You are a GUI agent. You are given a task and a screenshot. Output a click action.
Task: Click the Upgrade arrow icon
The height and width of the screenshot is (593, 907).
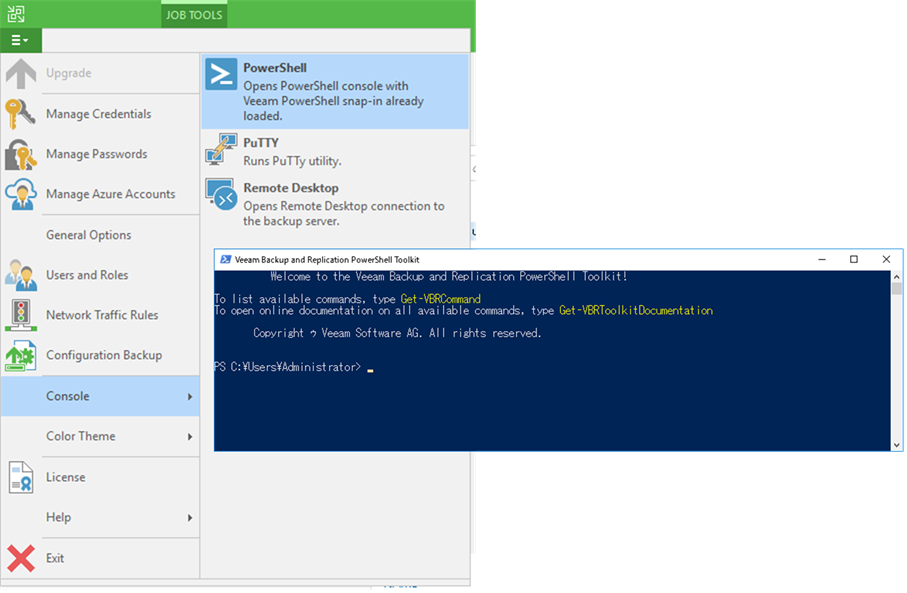[21, 73]
